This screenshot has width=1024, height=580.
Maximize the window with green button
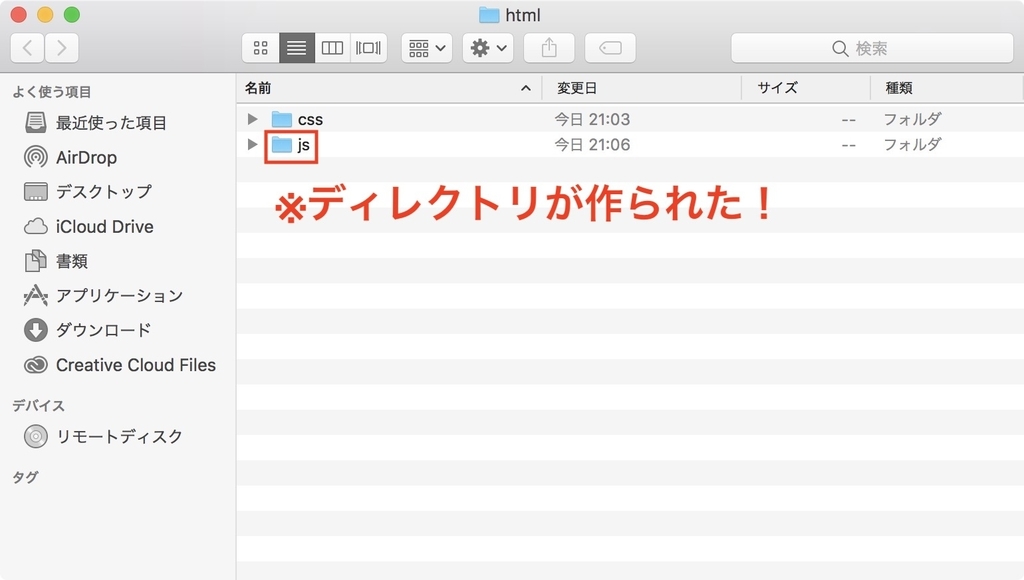72,14
